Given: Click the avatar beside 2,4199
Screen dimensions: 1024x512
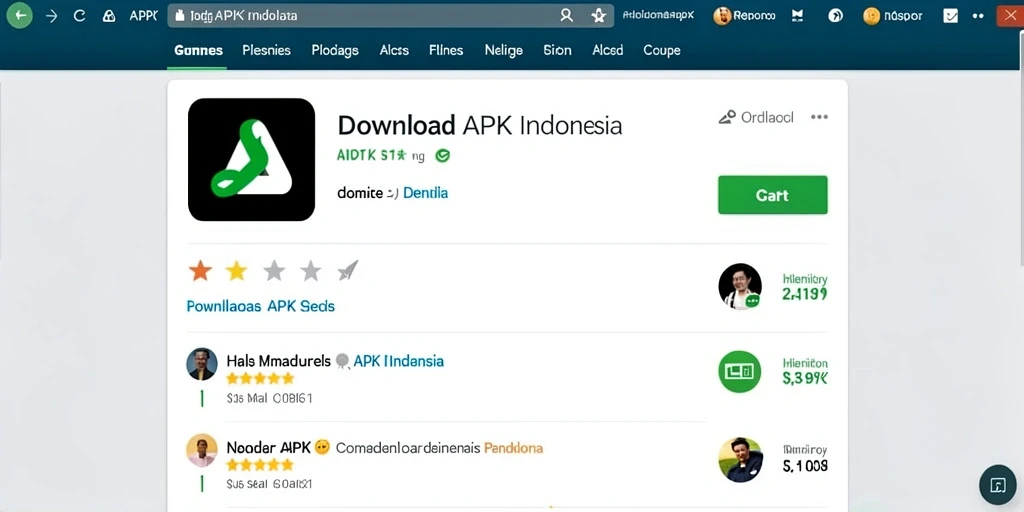Looking at the screenshot, I should 740,286.
